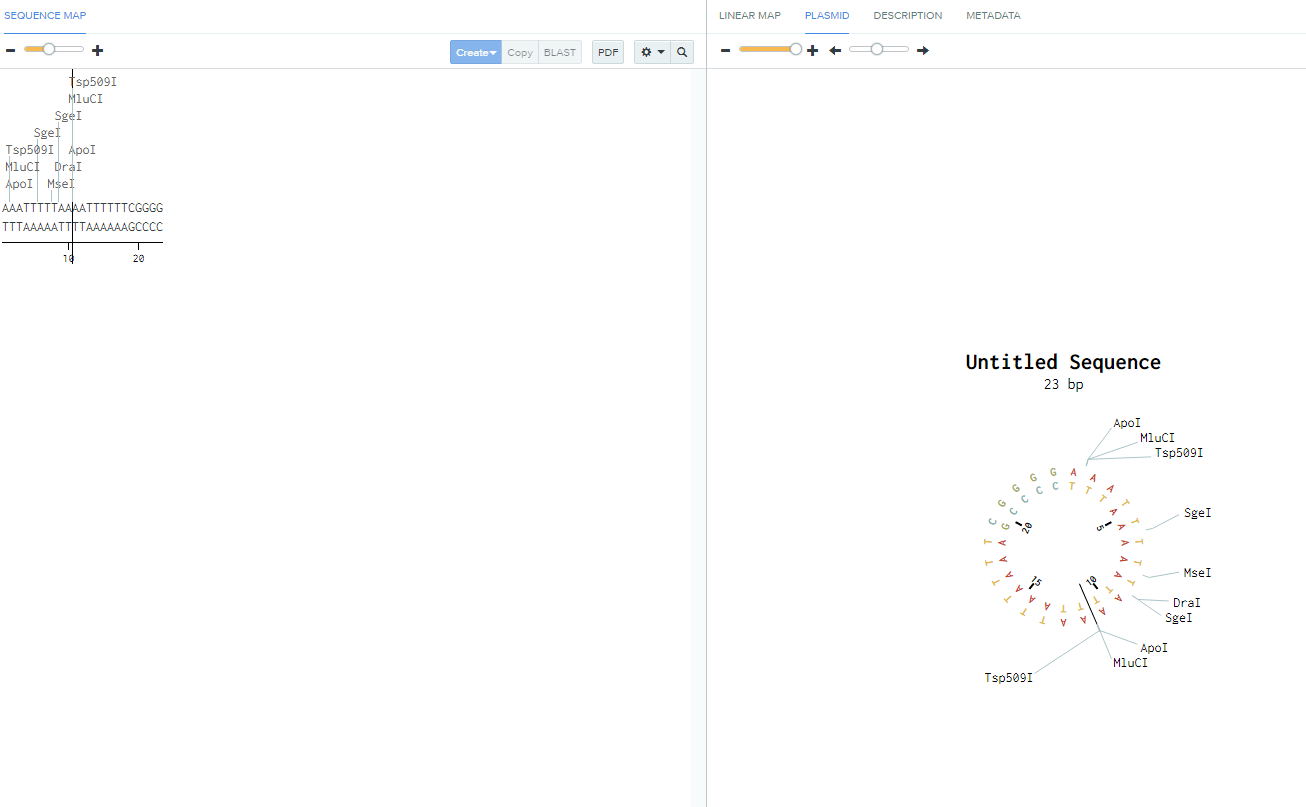Adjust the sequence map zoom slider
Screen dimensions: 1306x807
48,49
